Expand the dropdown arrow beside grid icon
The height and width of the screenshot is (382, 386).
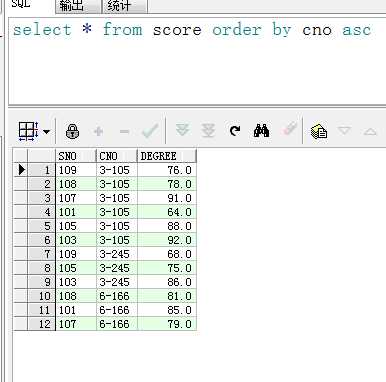[x=47, y=132]
